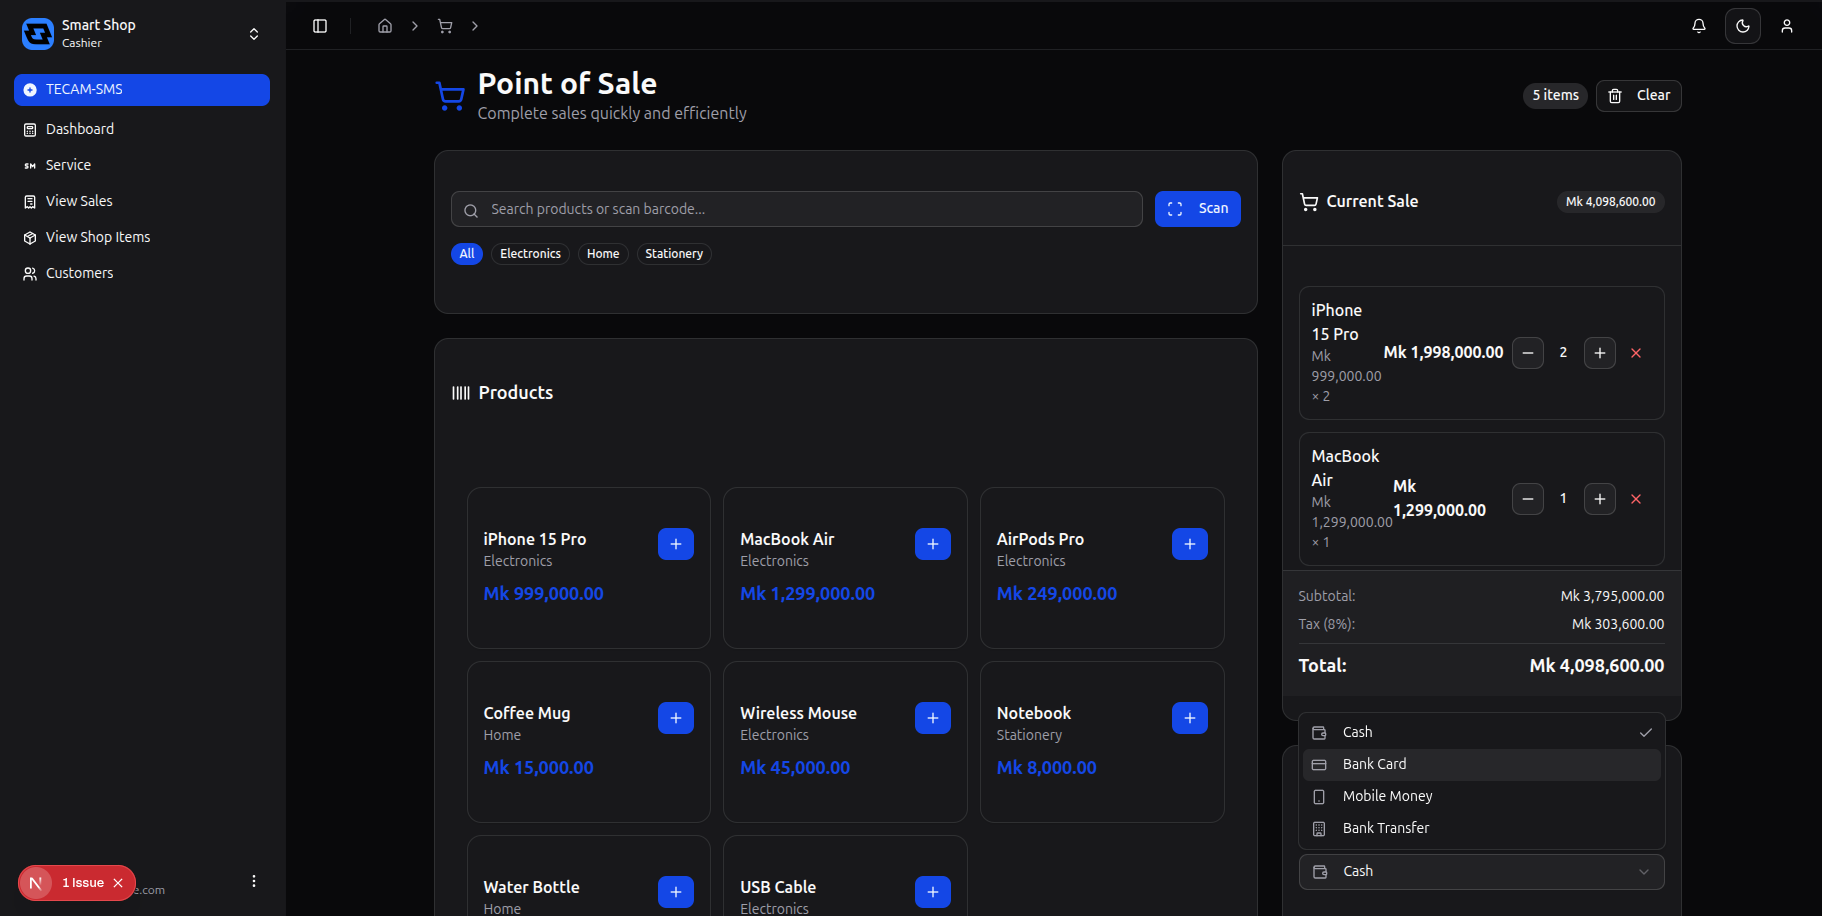This screenshot has width=1822, height=916.
Task: Increase iPhone 15 Pro quantity
Action: [x=1600, y=353]
